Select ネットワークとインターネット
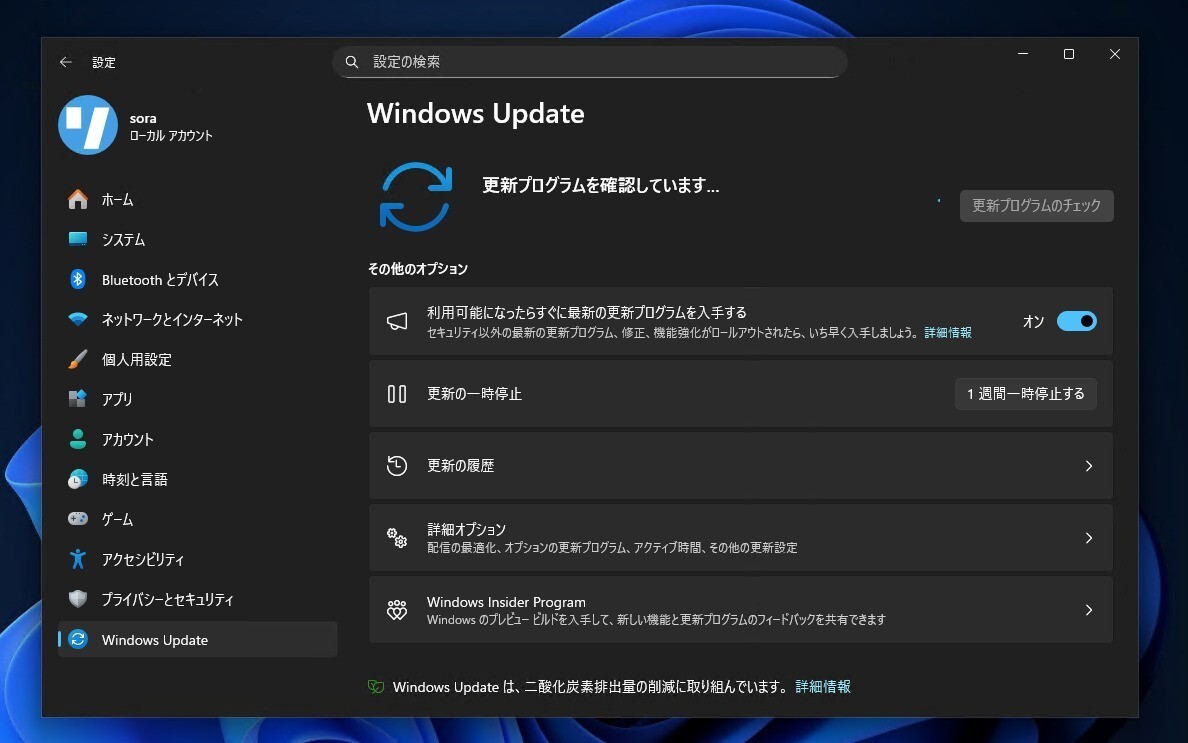This screenshot has height=743, width=1188. pyautogui.click(x=198, y=319)
